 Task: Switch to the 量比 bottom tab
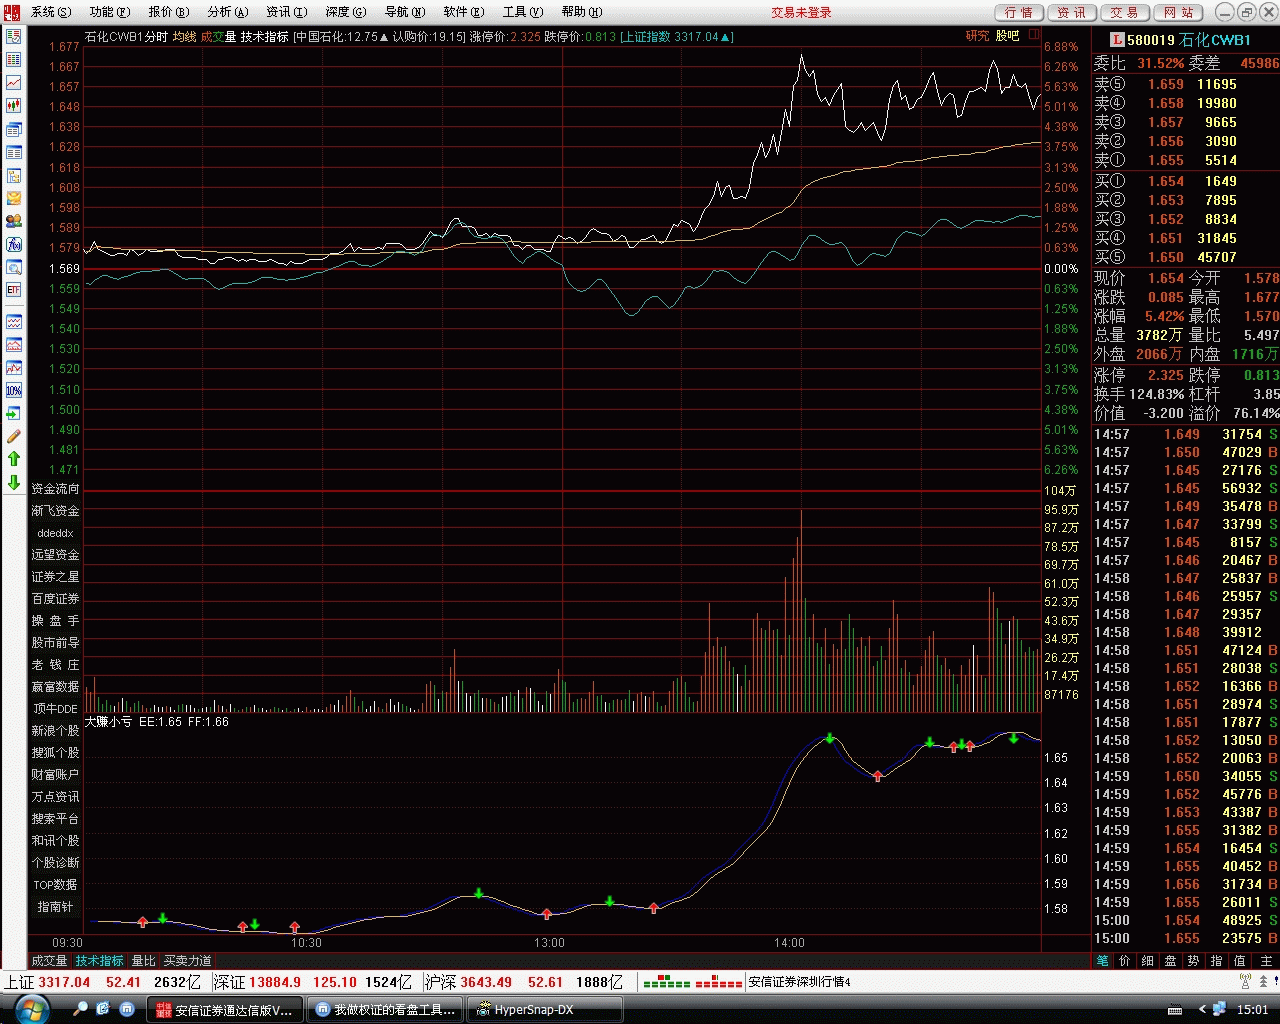(x=144, y=960)
